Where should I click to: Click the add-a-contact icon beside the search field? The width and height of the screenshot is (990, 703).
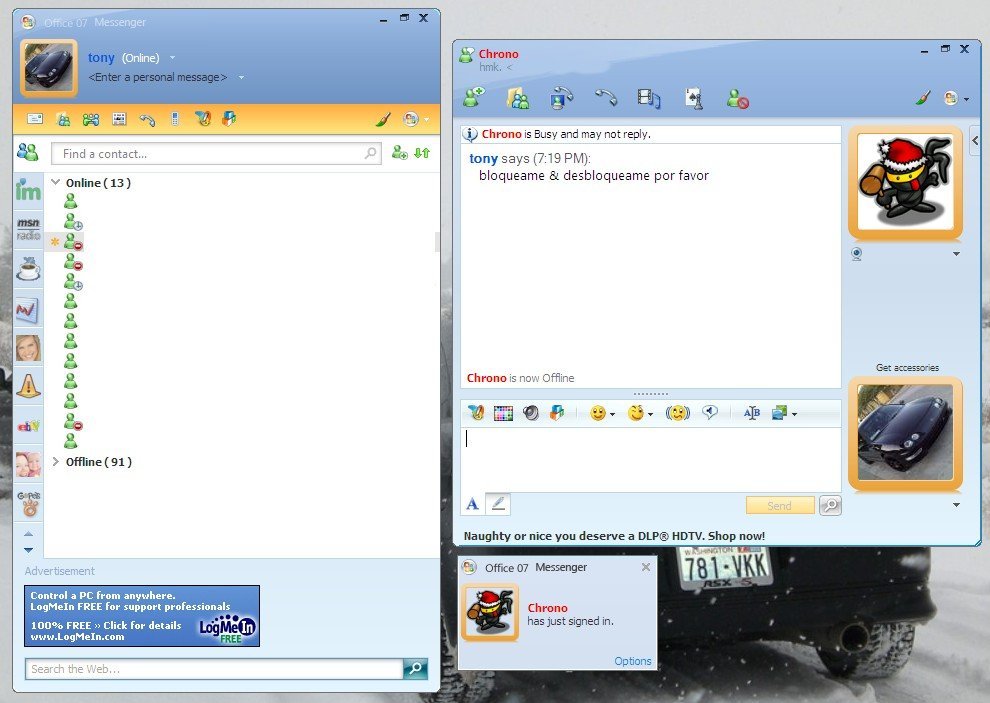[x=399, y=153]
